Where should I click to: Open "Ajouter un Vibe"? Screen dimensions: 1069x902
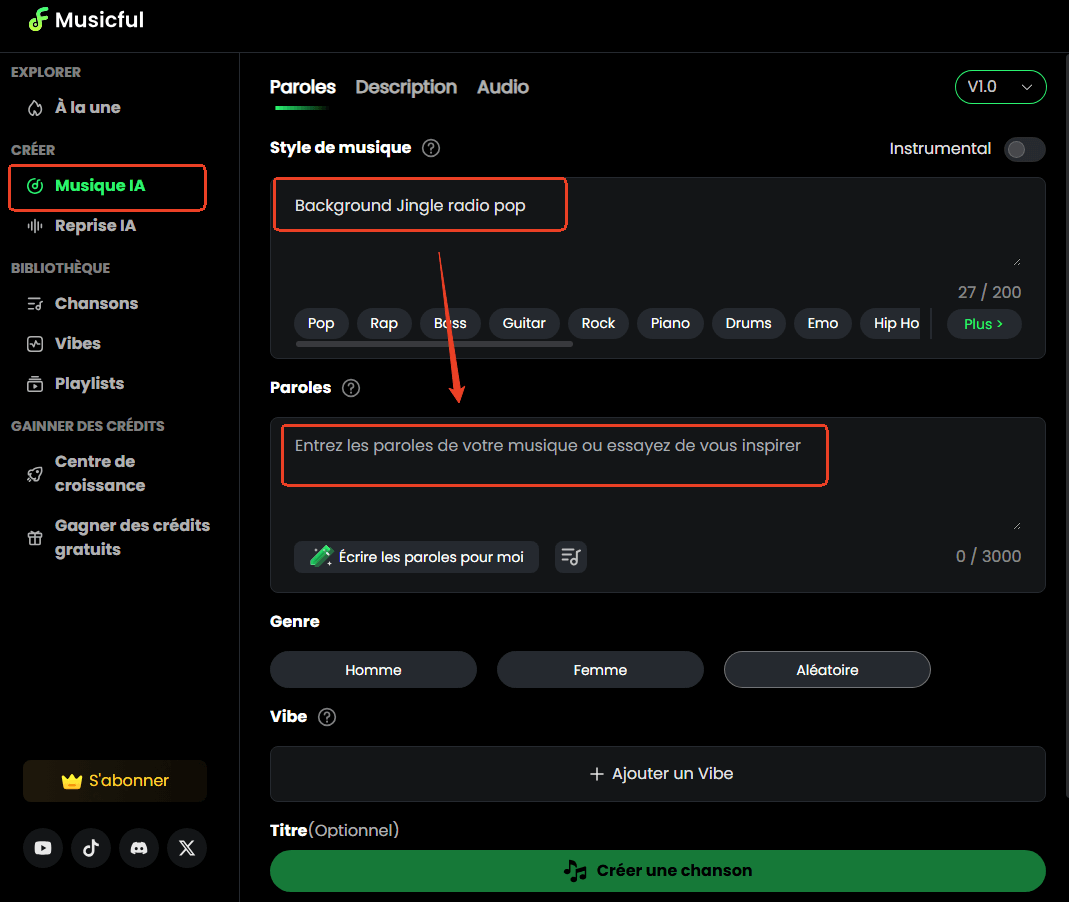pyautogui.click(x=658, y=773)
